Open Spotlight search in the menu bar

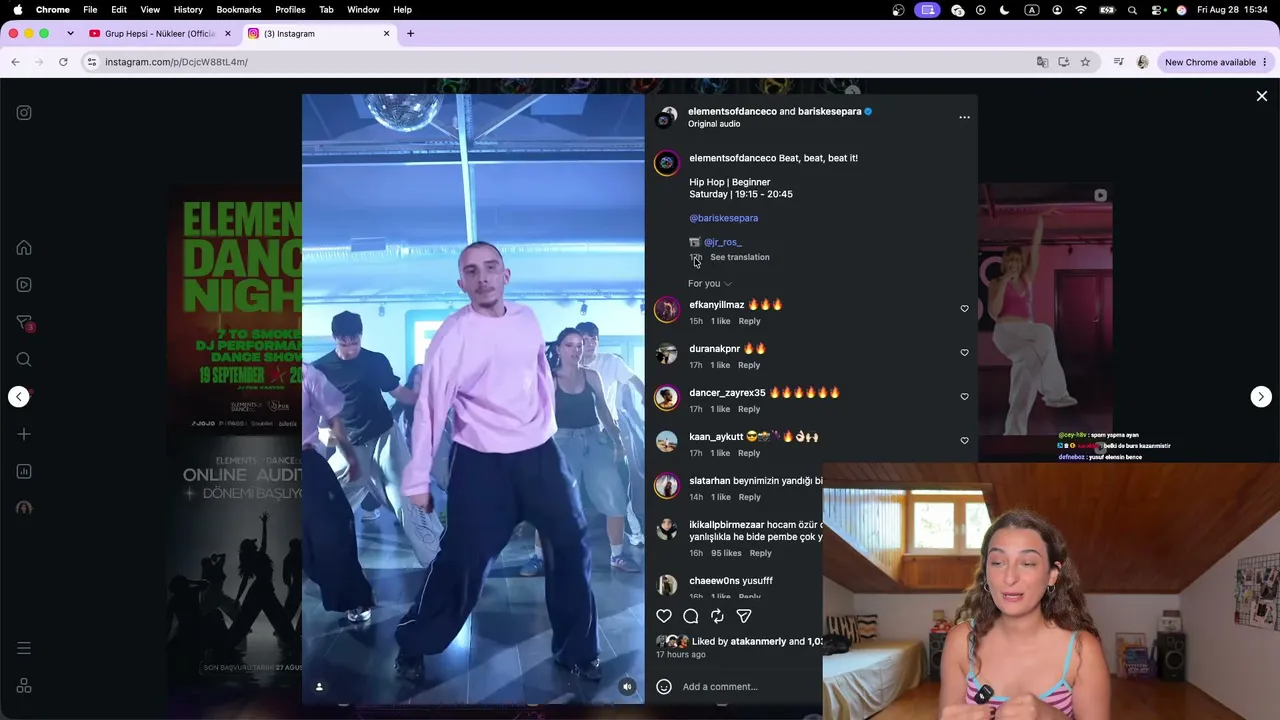(1132, 10)
